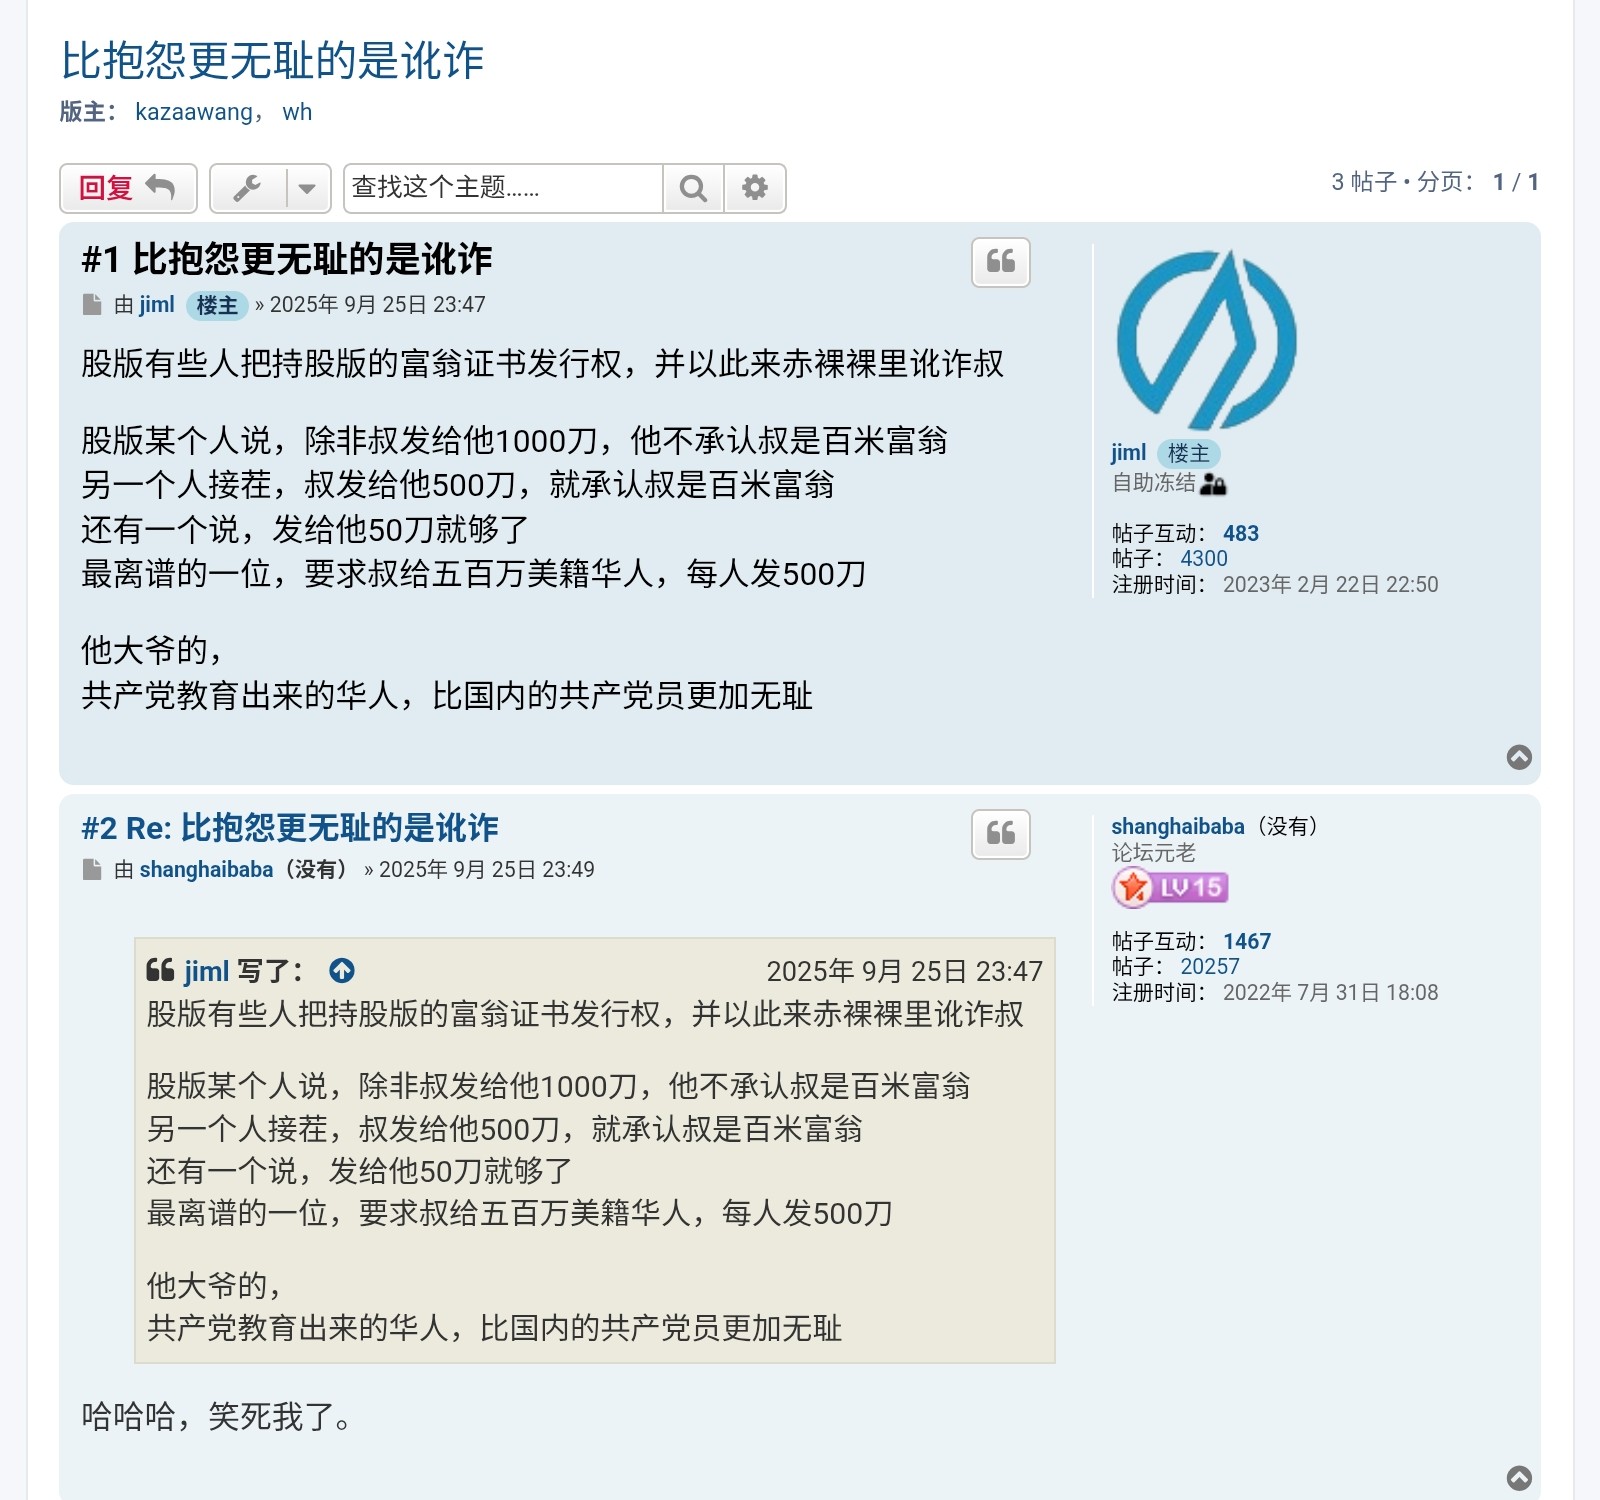Click inside the 查找这个主题 search field
Viewport: 1600px width, 1500px height.
(x=503, y=188)
